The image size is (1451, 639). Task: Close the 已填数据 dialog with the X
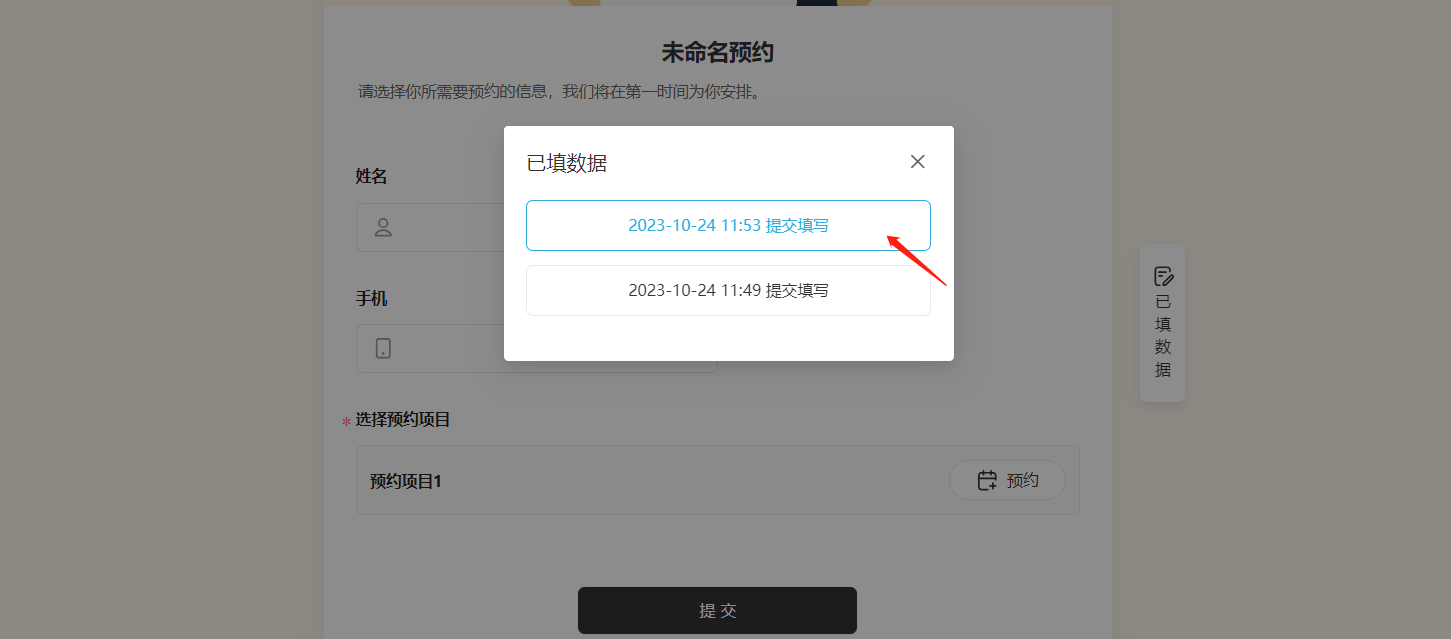[x=917, y=162]
